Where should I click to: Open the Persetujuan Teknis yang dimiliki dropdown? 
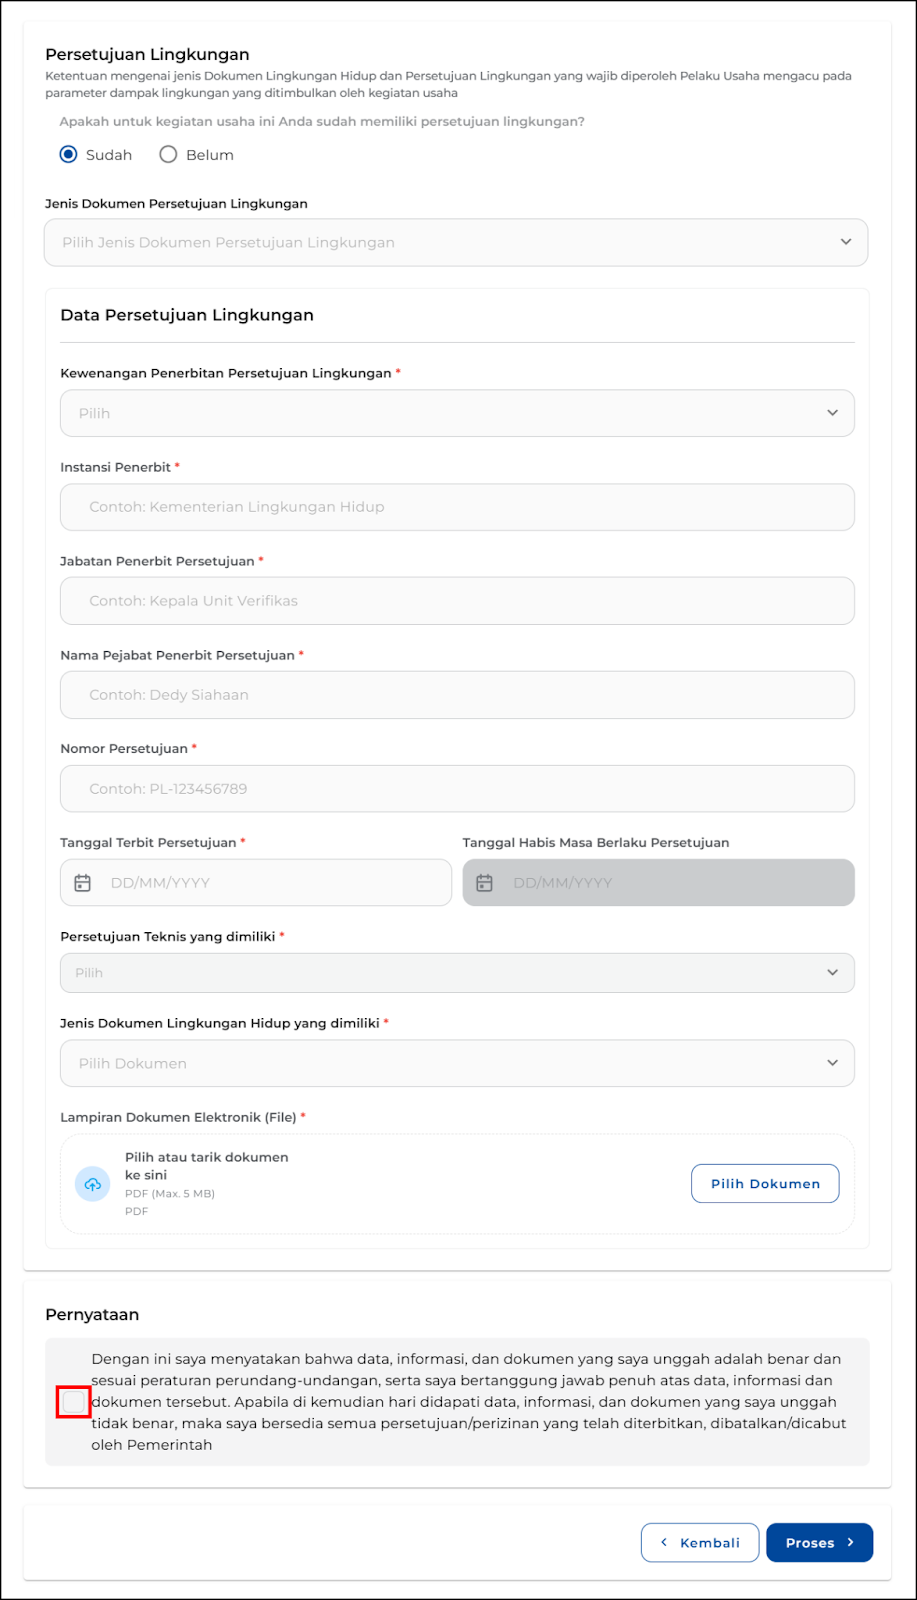click(456, 973)
